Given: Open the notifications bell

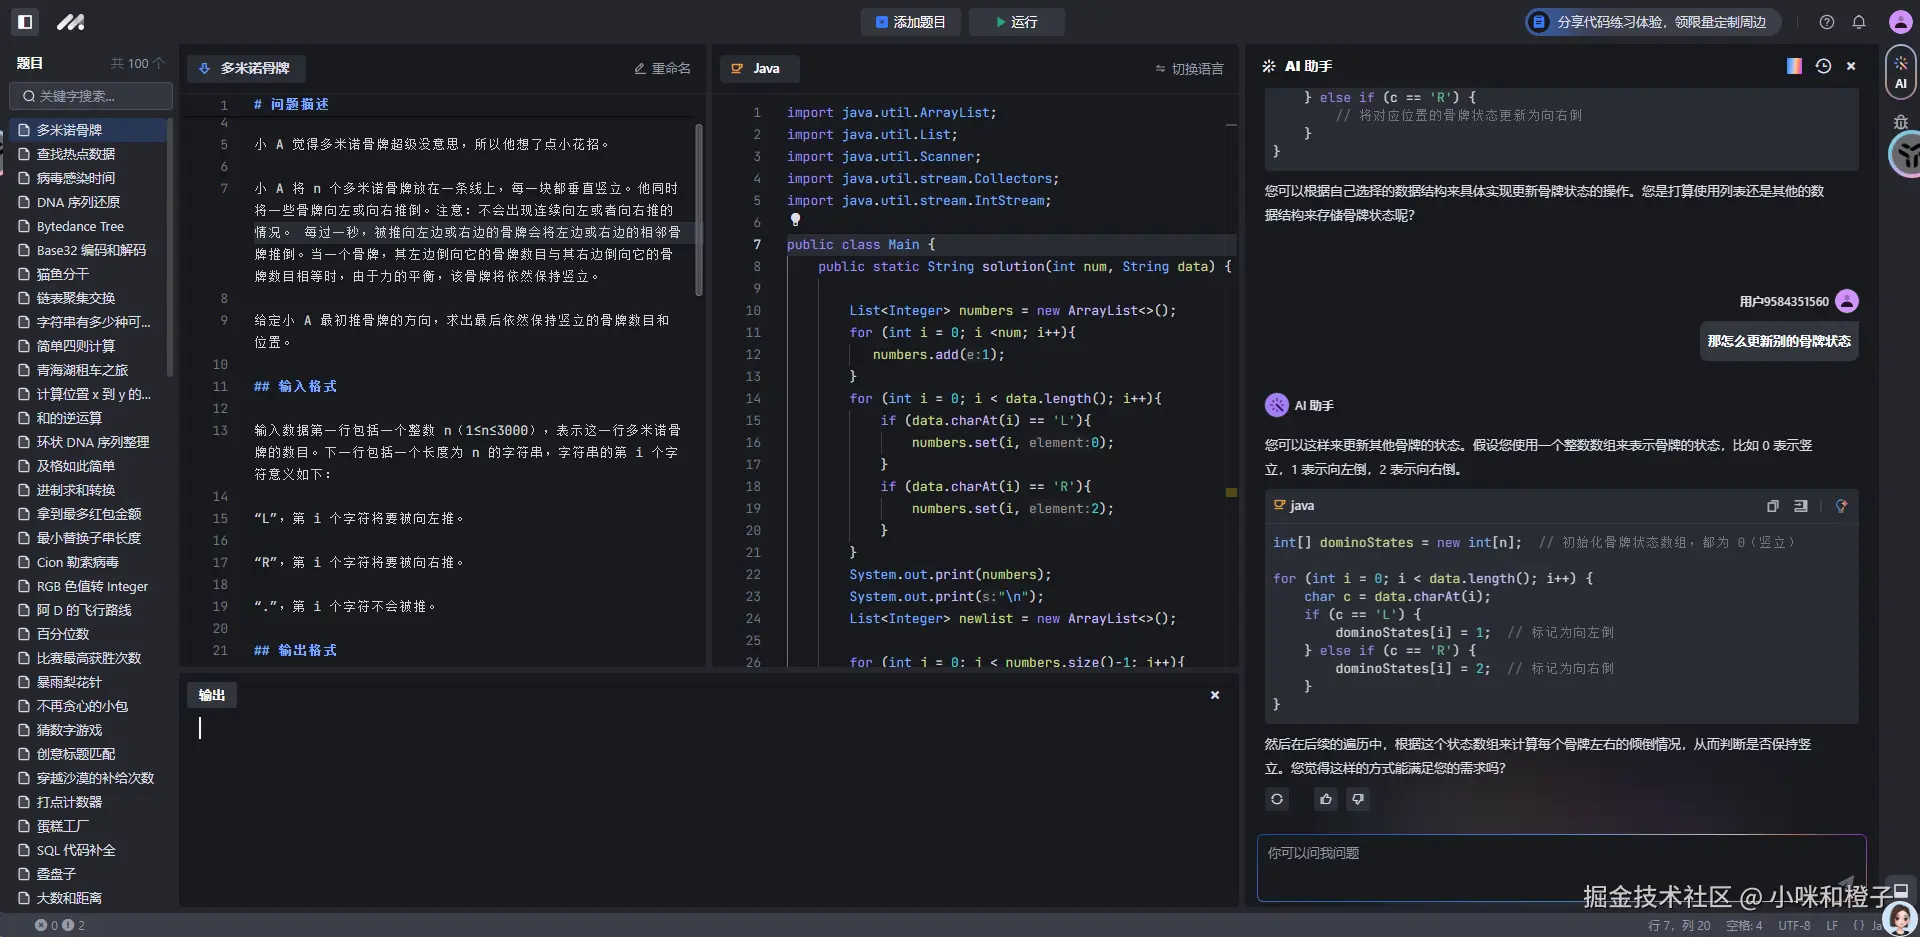Looking at the screenshot, I should [1859, 22].
